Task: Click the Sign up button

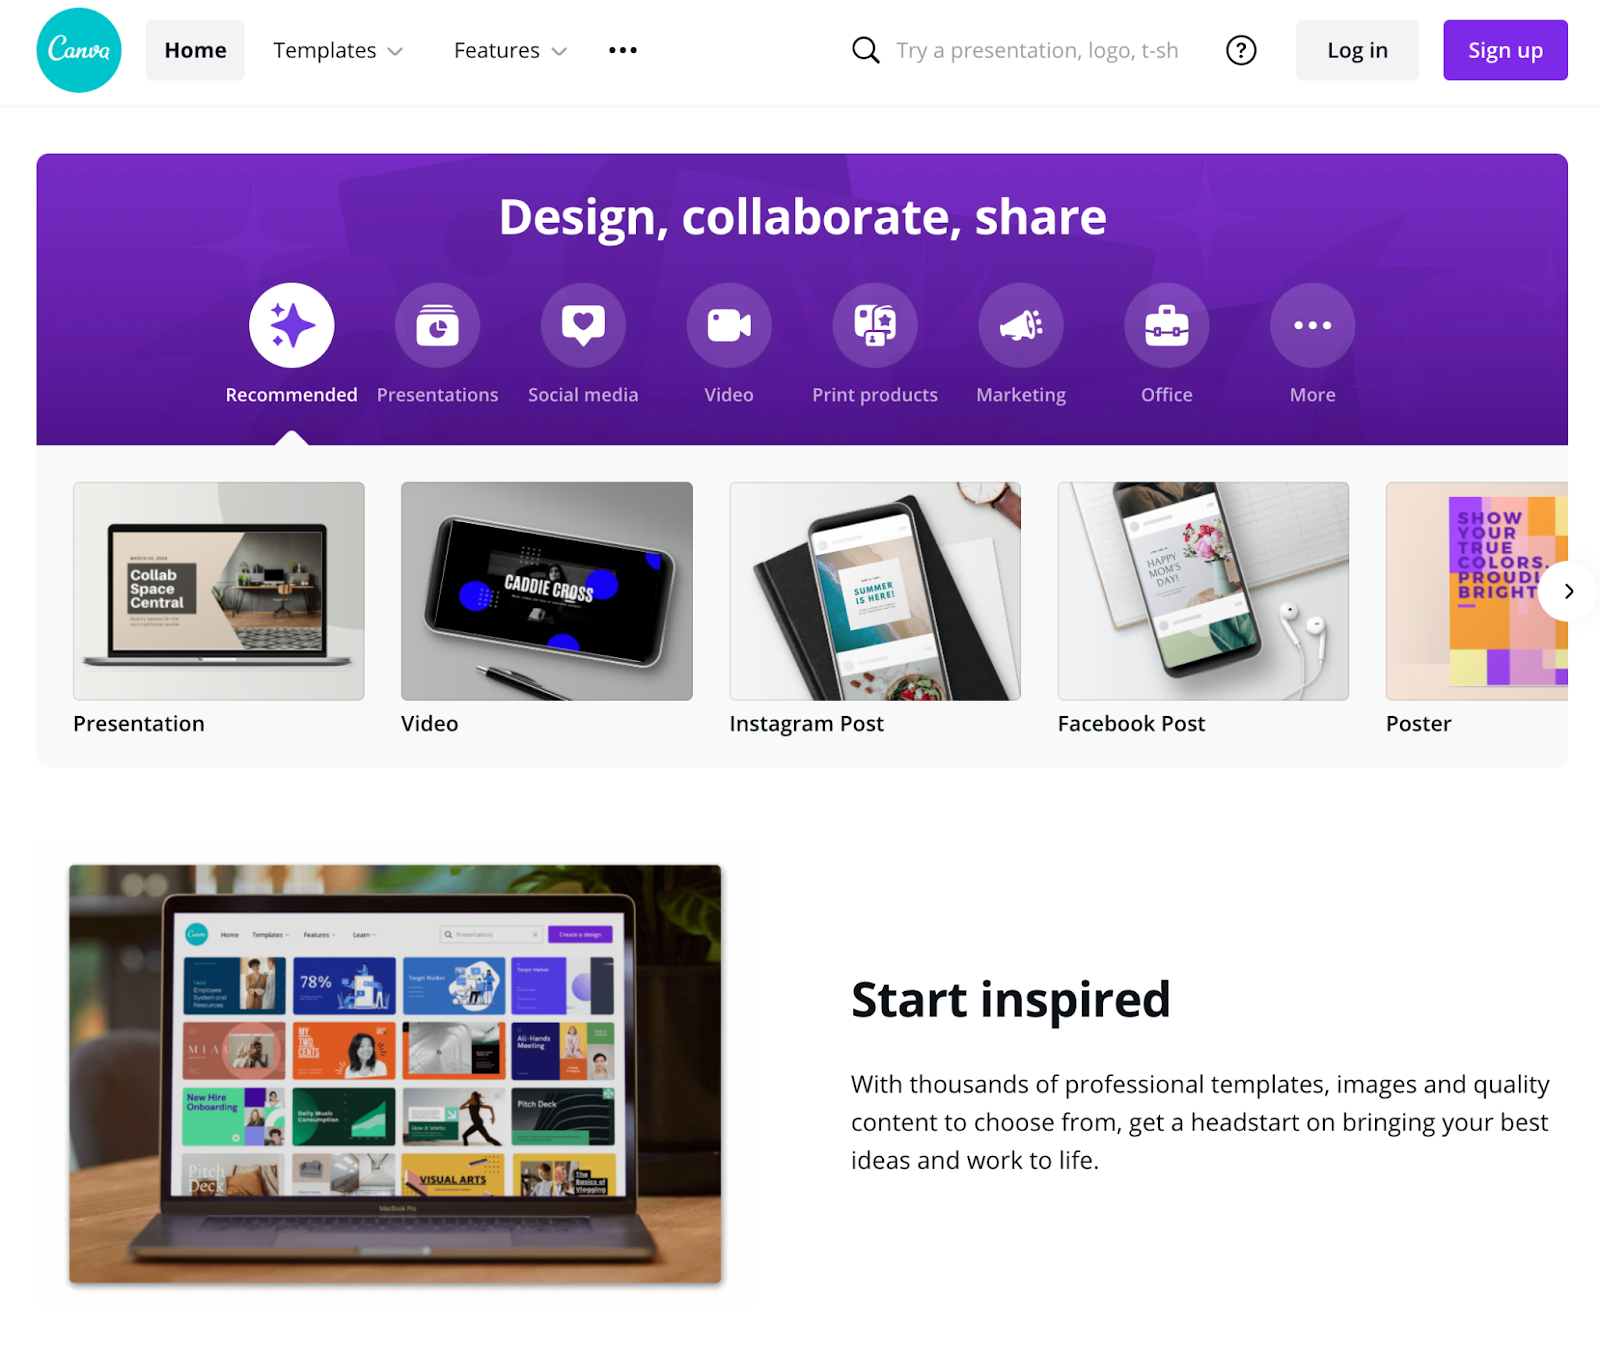Action: pyautogui.click(x=1505, y=50)
